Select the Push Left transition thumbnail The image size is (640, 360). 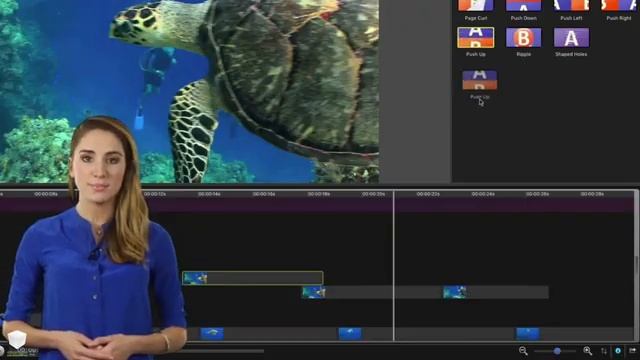click(x=571, y=5)
